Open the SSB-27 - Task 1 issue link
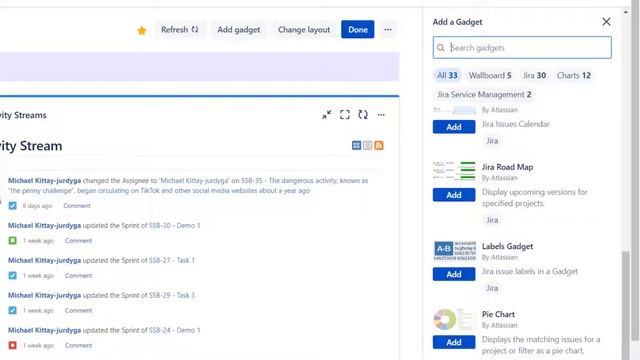Viewport: 640px width, 360px height. click(x=171, y=260)
